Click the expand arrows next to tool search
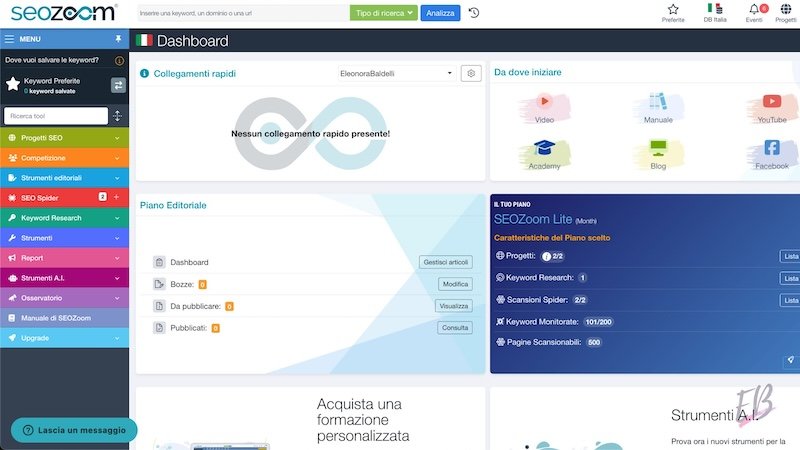Image resolution: width=800 pixels, height=450 pixels. point(117,116)
